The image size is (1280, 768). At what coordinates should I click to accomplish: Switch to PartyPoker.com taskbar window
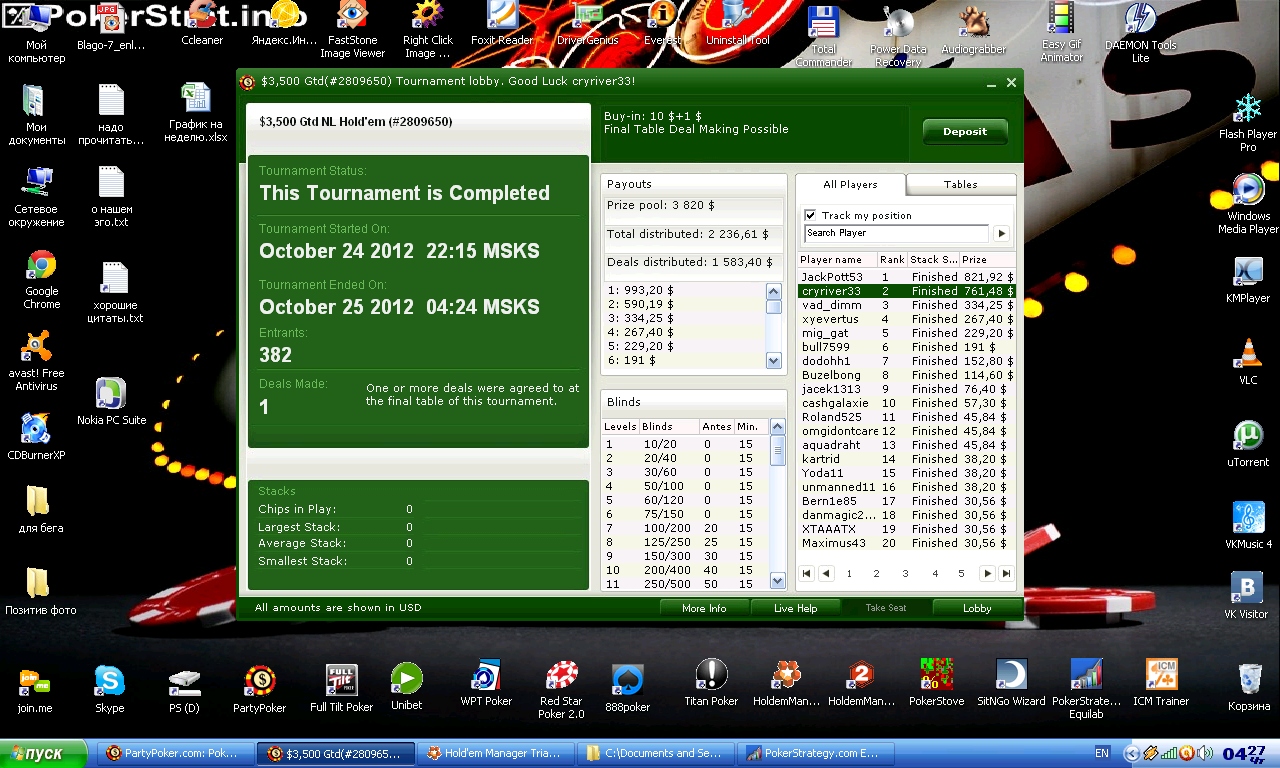tap(175, 753)
